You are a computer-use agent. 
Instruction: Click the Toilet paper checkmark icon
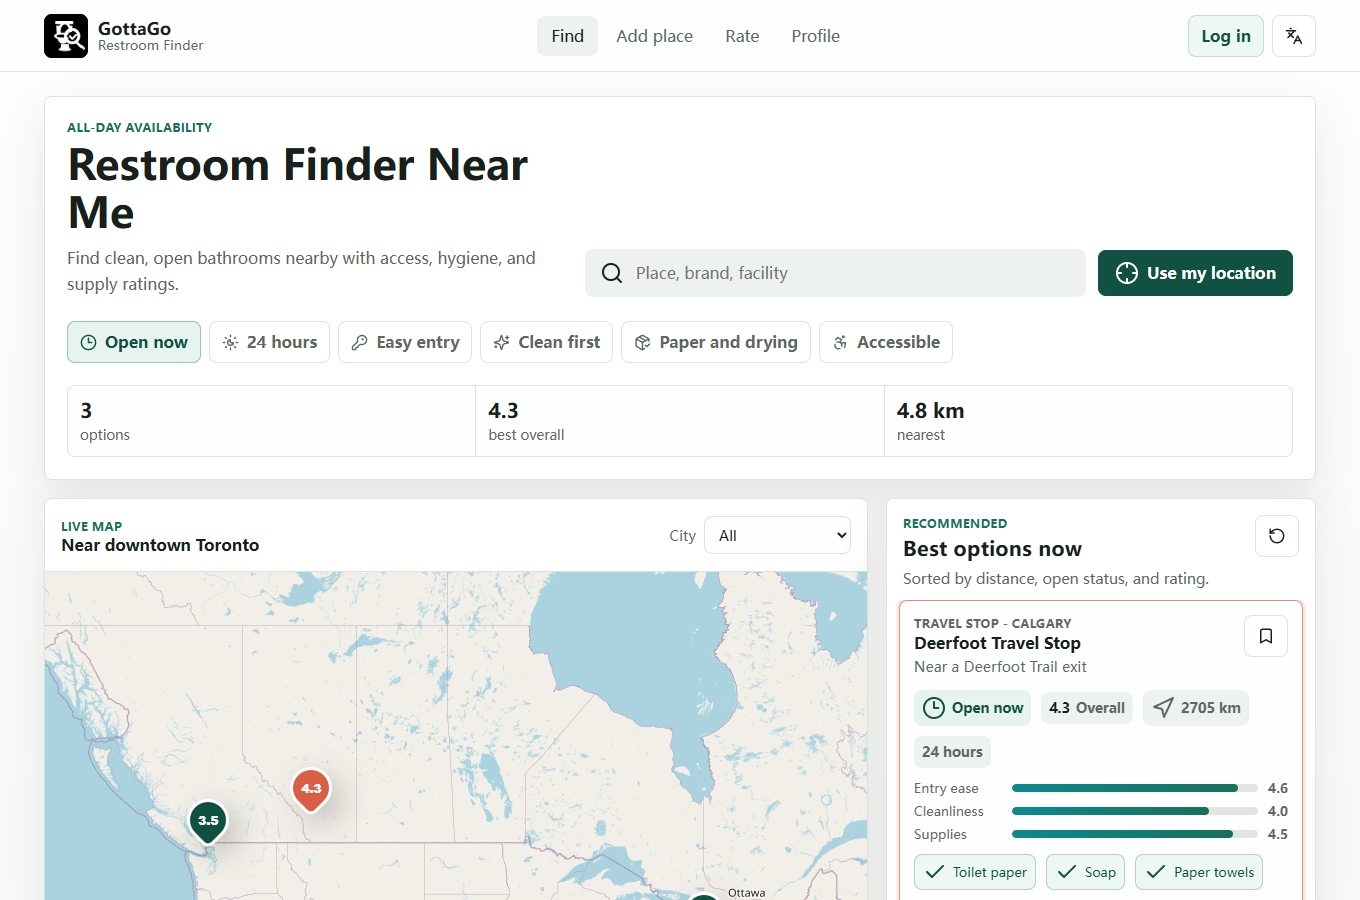935,872
